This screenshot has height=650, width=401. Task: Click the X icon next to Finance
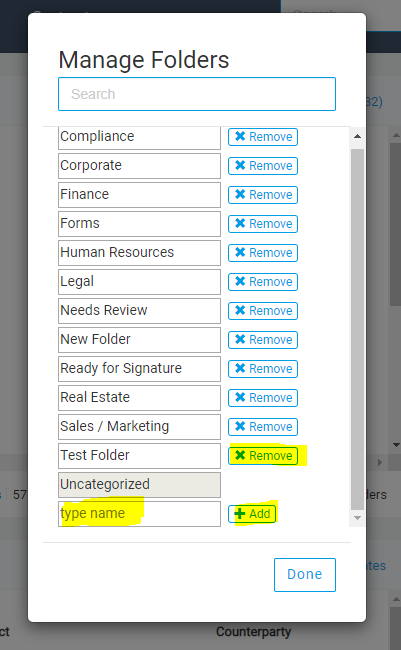pos(240,194)
